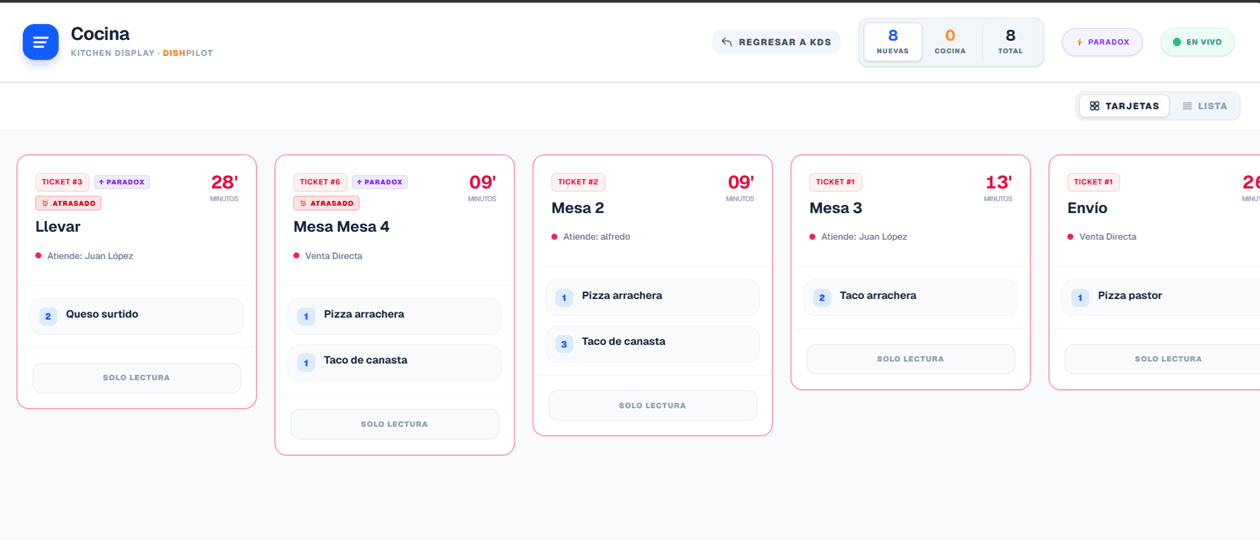This screenshot has width=1260, height=540.
Task: Click Solo Lectura on the Llevar card
Action: tap(137, 378)
